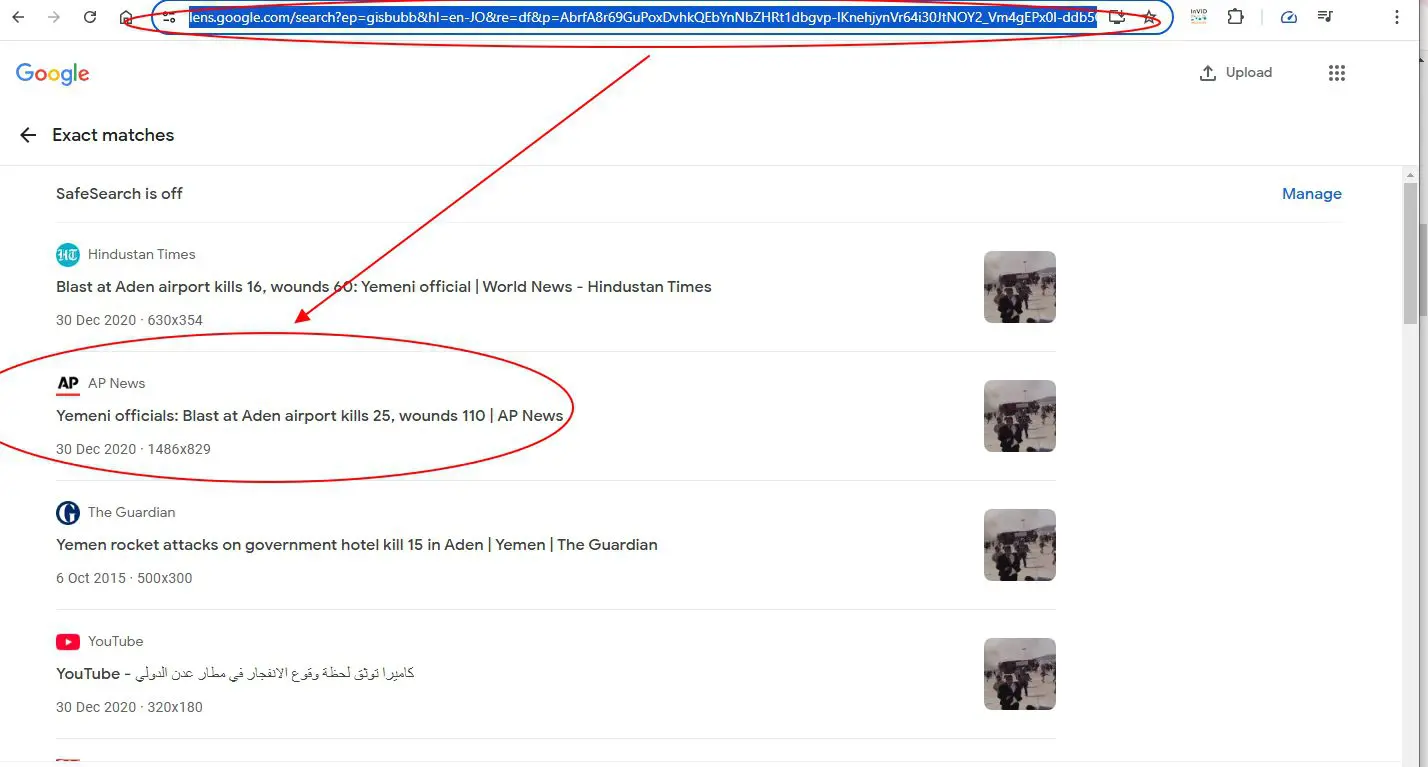
Task: Upload an image to Google Lens
Action: click(x=1236, y=73)
